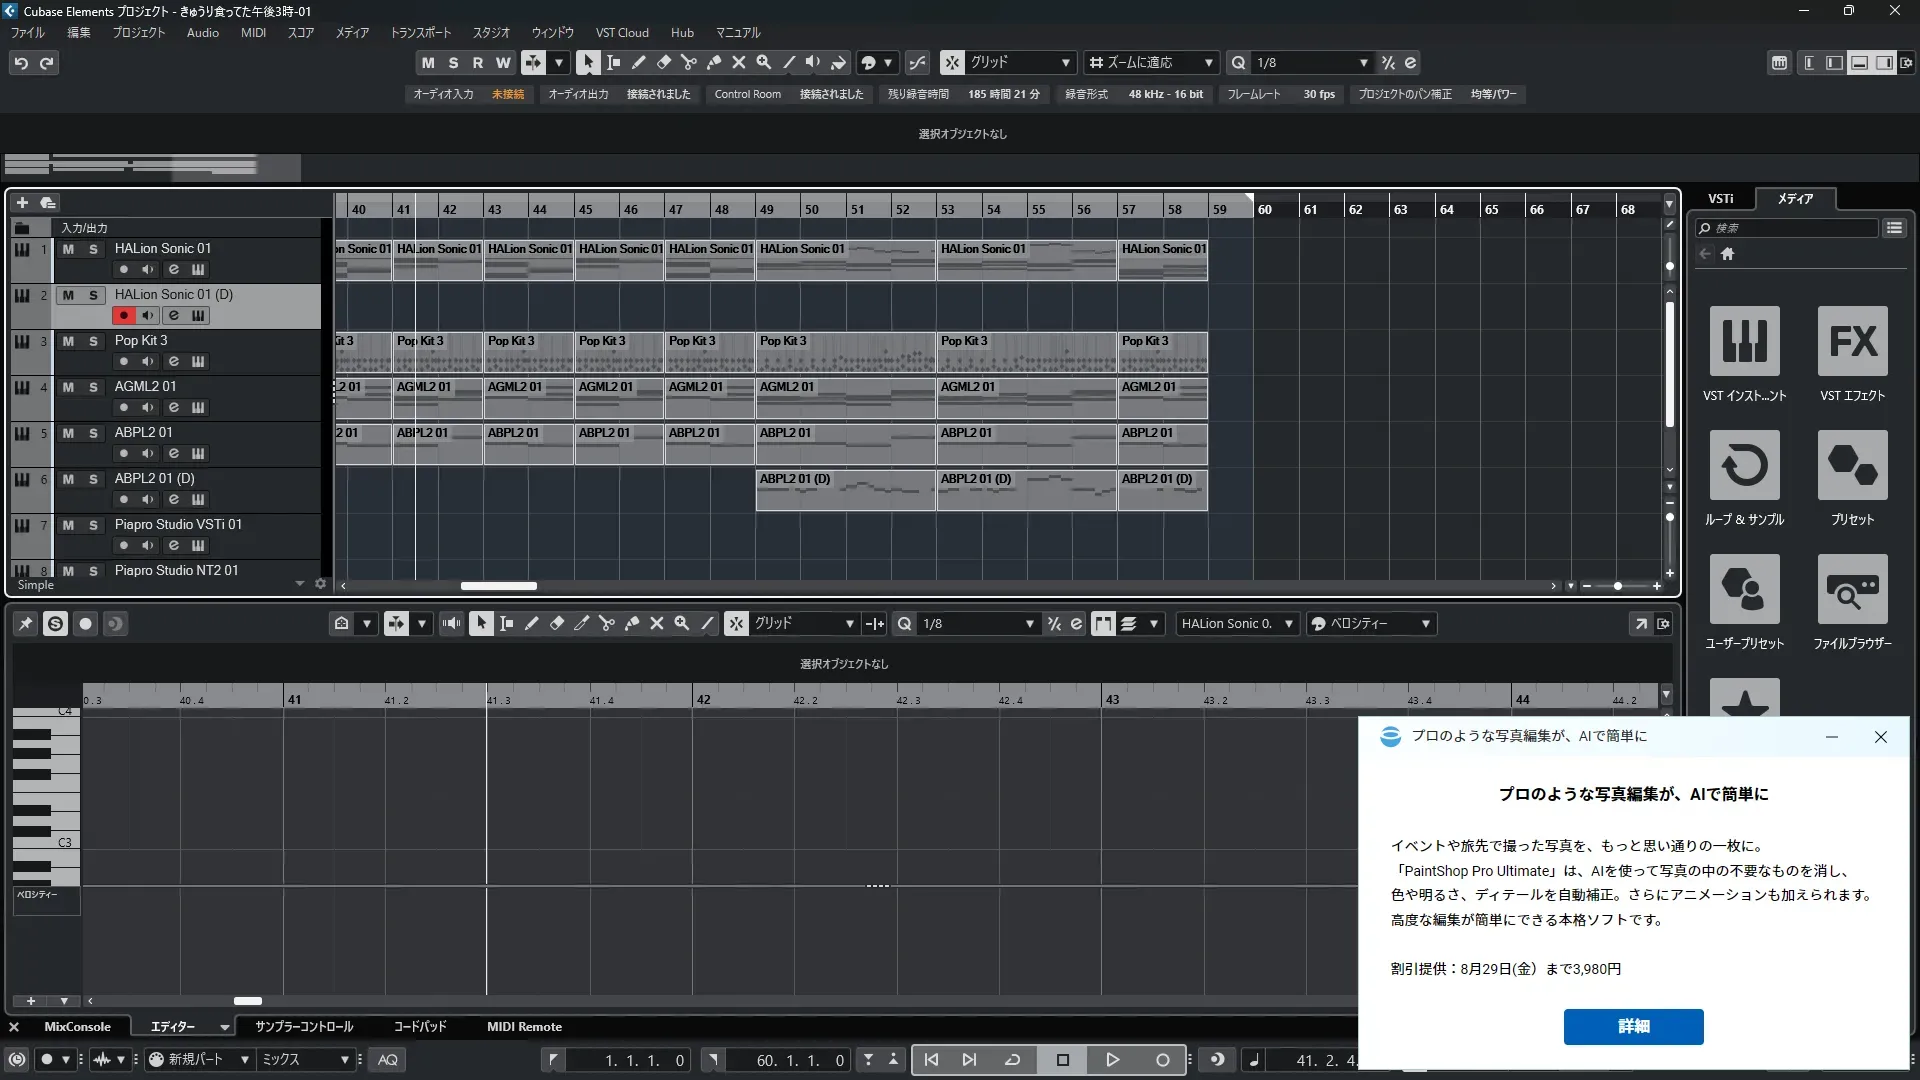Open the VST Effects FX tile
This screenshot has height=1080, width=1920.
pos(1852,341)
